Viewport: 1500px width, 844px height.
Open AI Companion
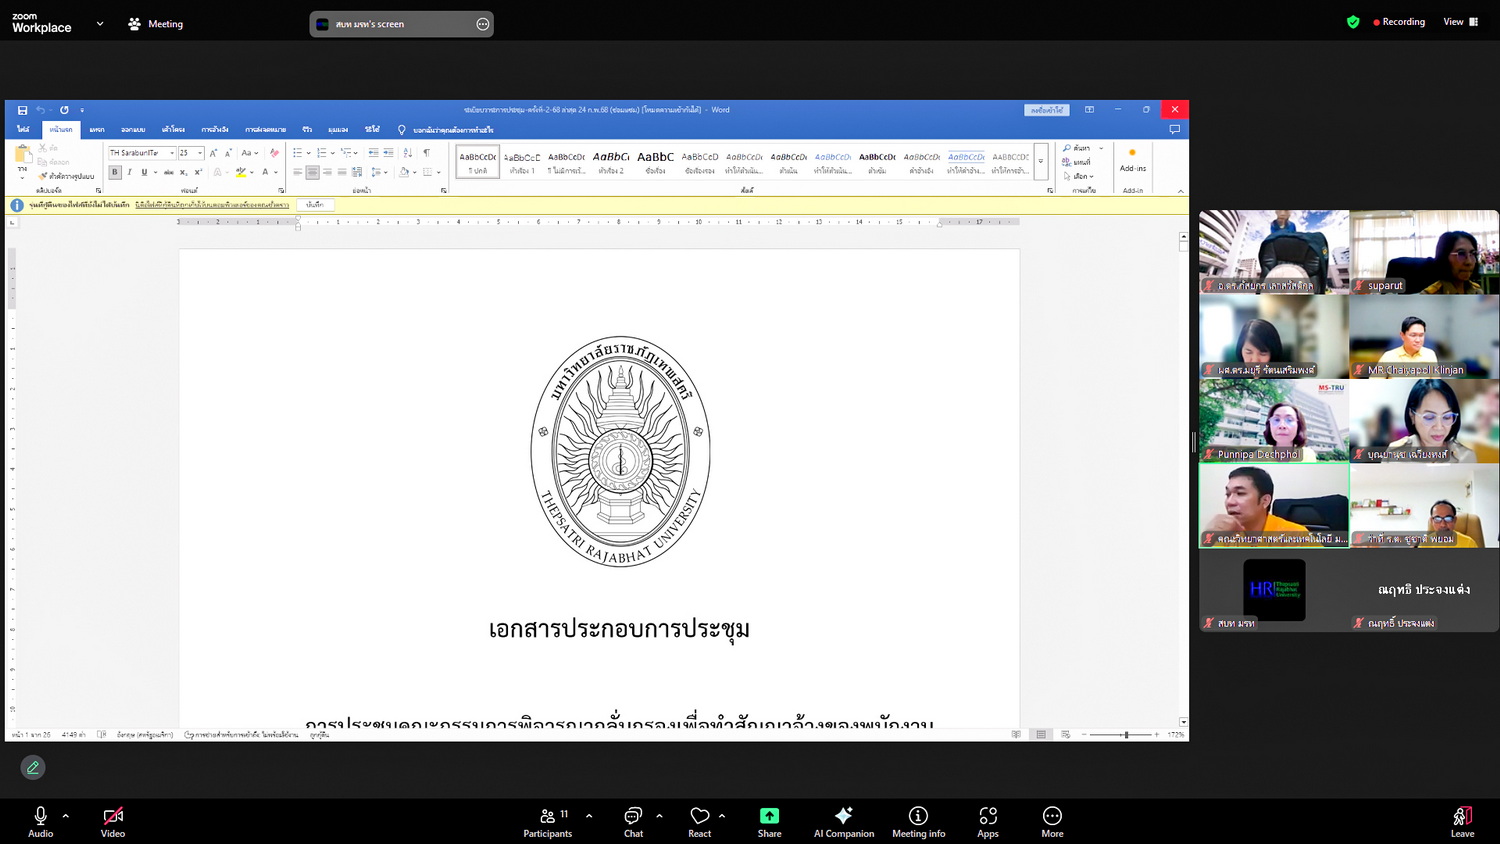pyautogui.click(x=843, y=821)
